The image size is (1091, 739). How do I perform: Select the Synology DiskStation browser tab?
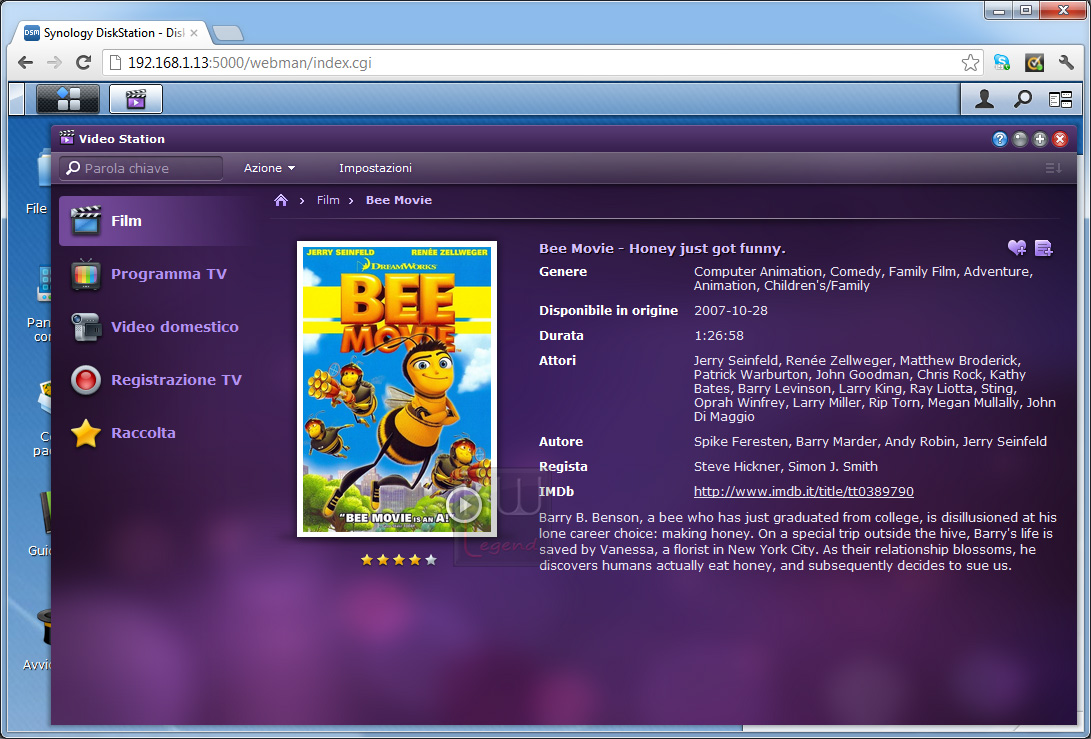111,33
